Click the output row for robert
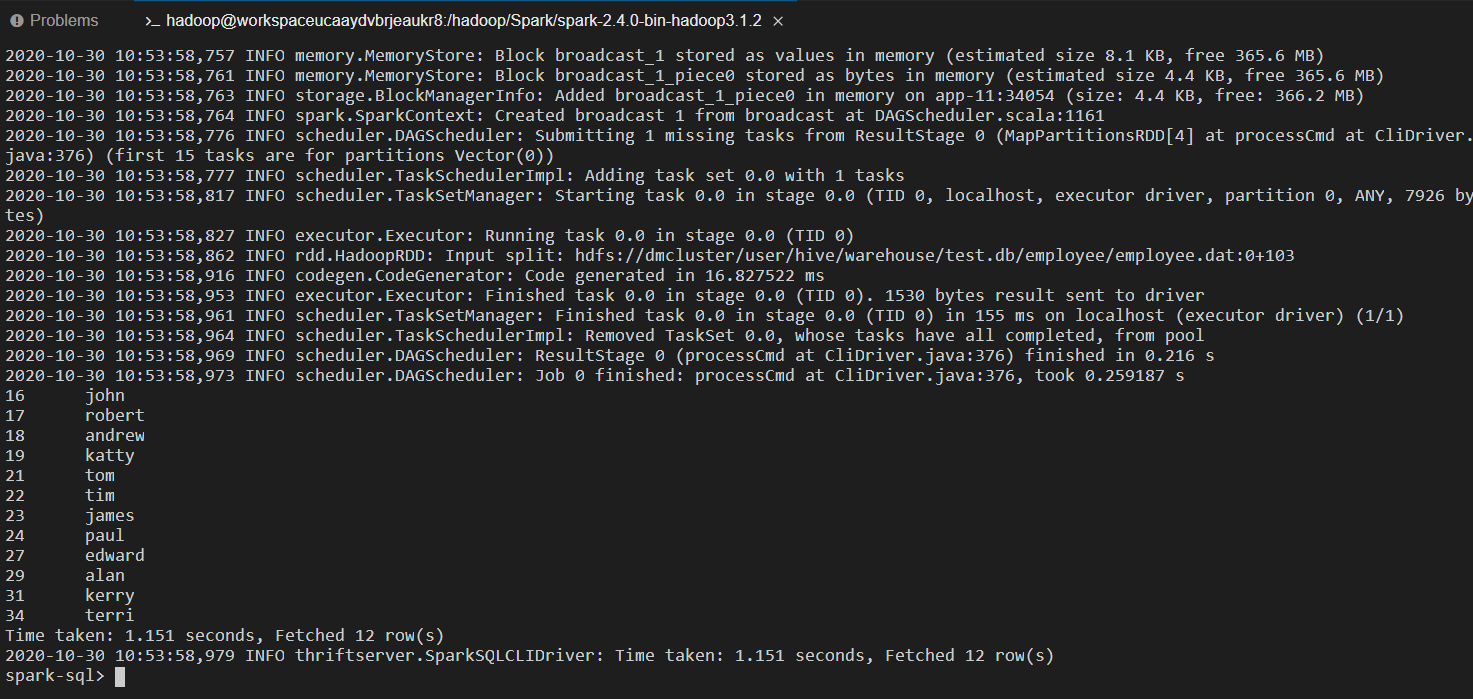This screenshot has height=699, width=1473. [75, 416]
